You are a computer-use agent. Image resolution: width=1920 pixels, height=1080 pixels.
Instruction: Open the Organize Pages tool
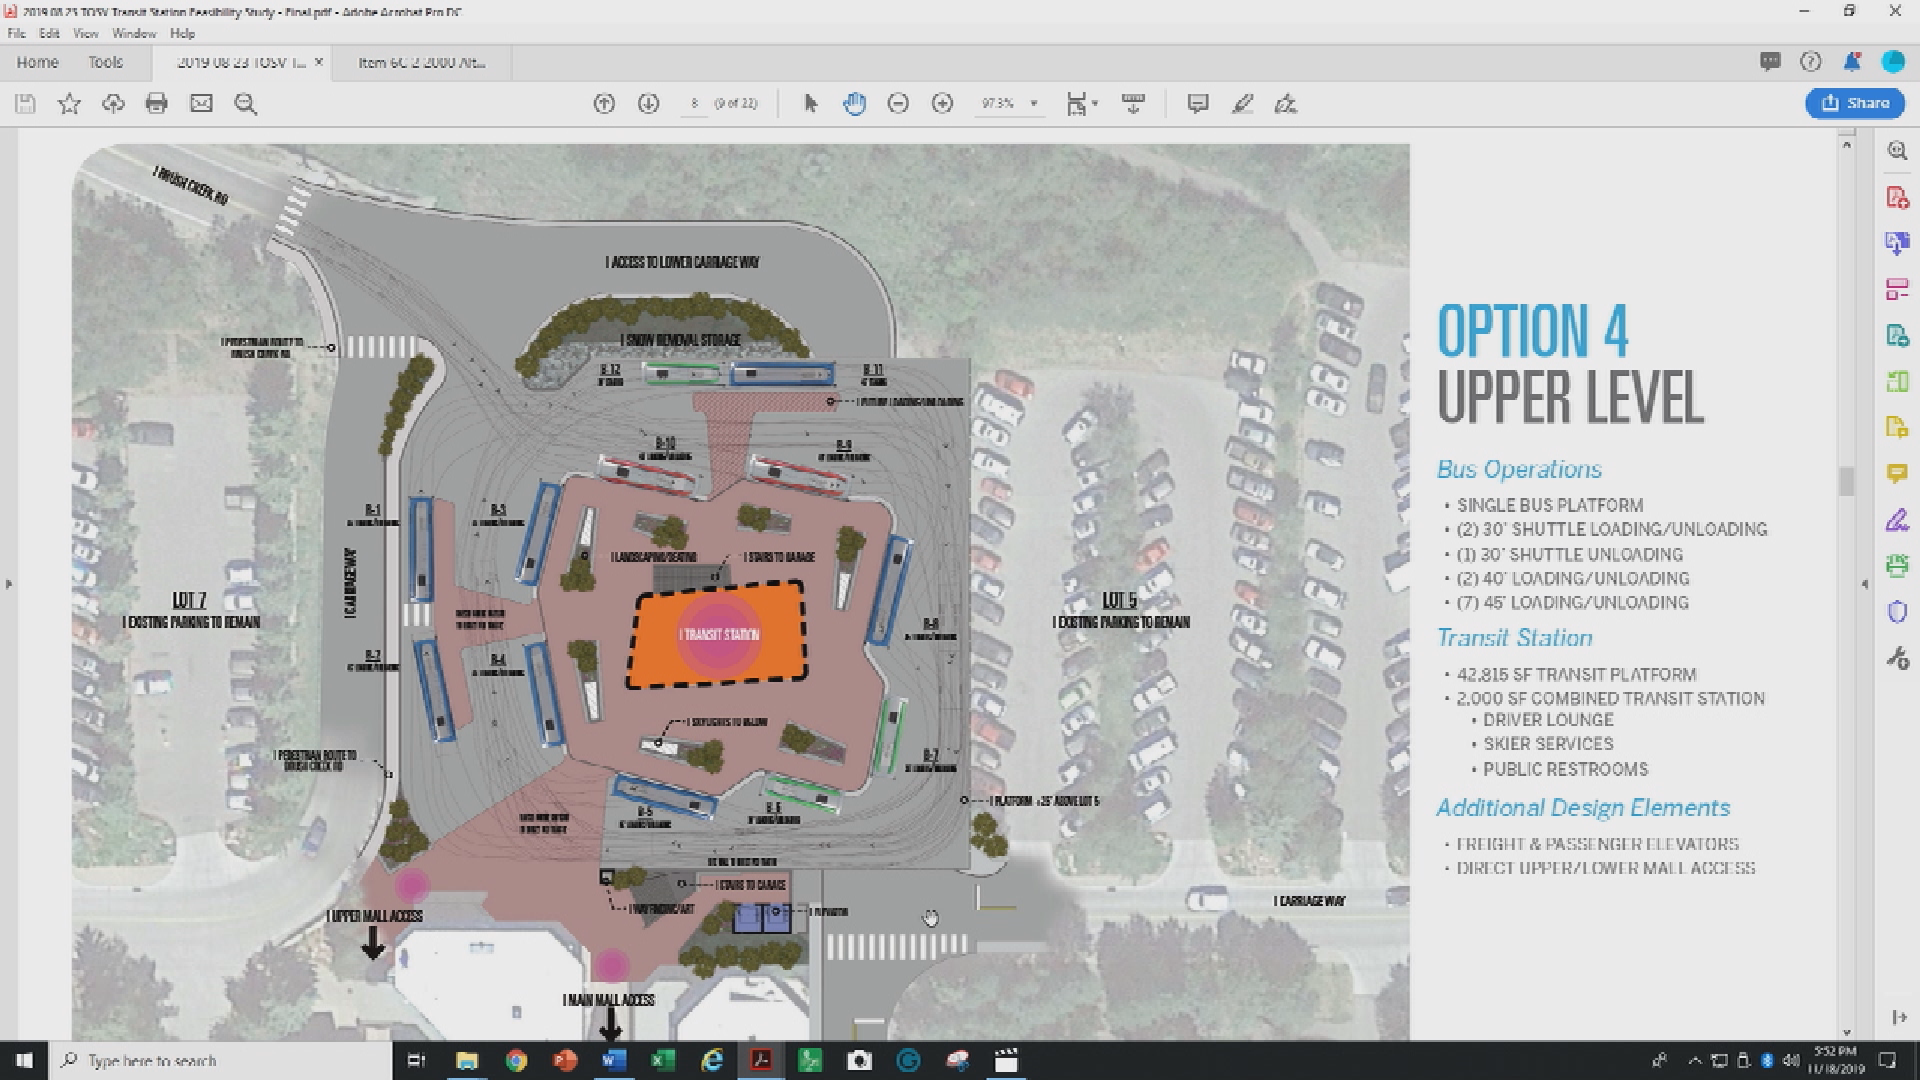point(1897,290)
